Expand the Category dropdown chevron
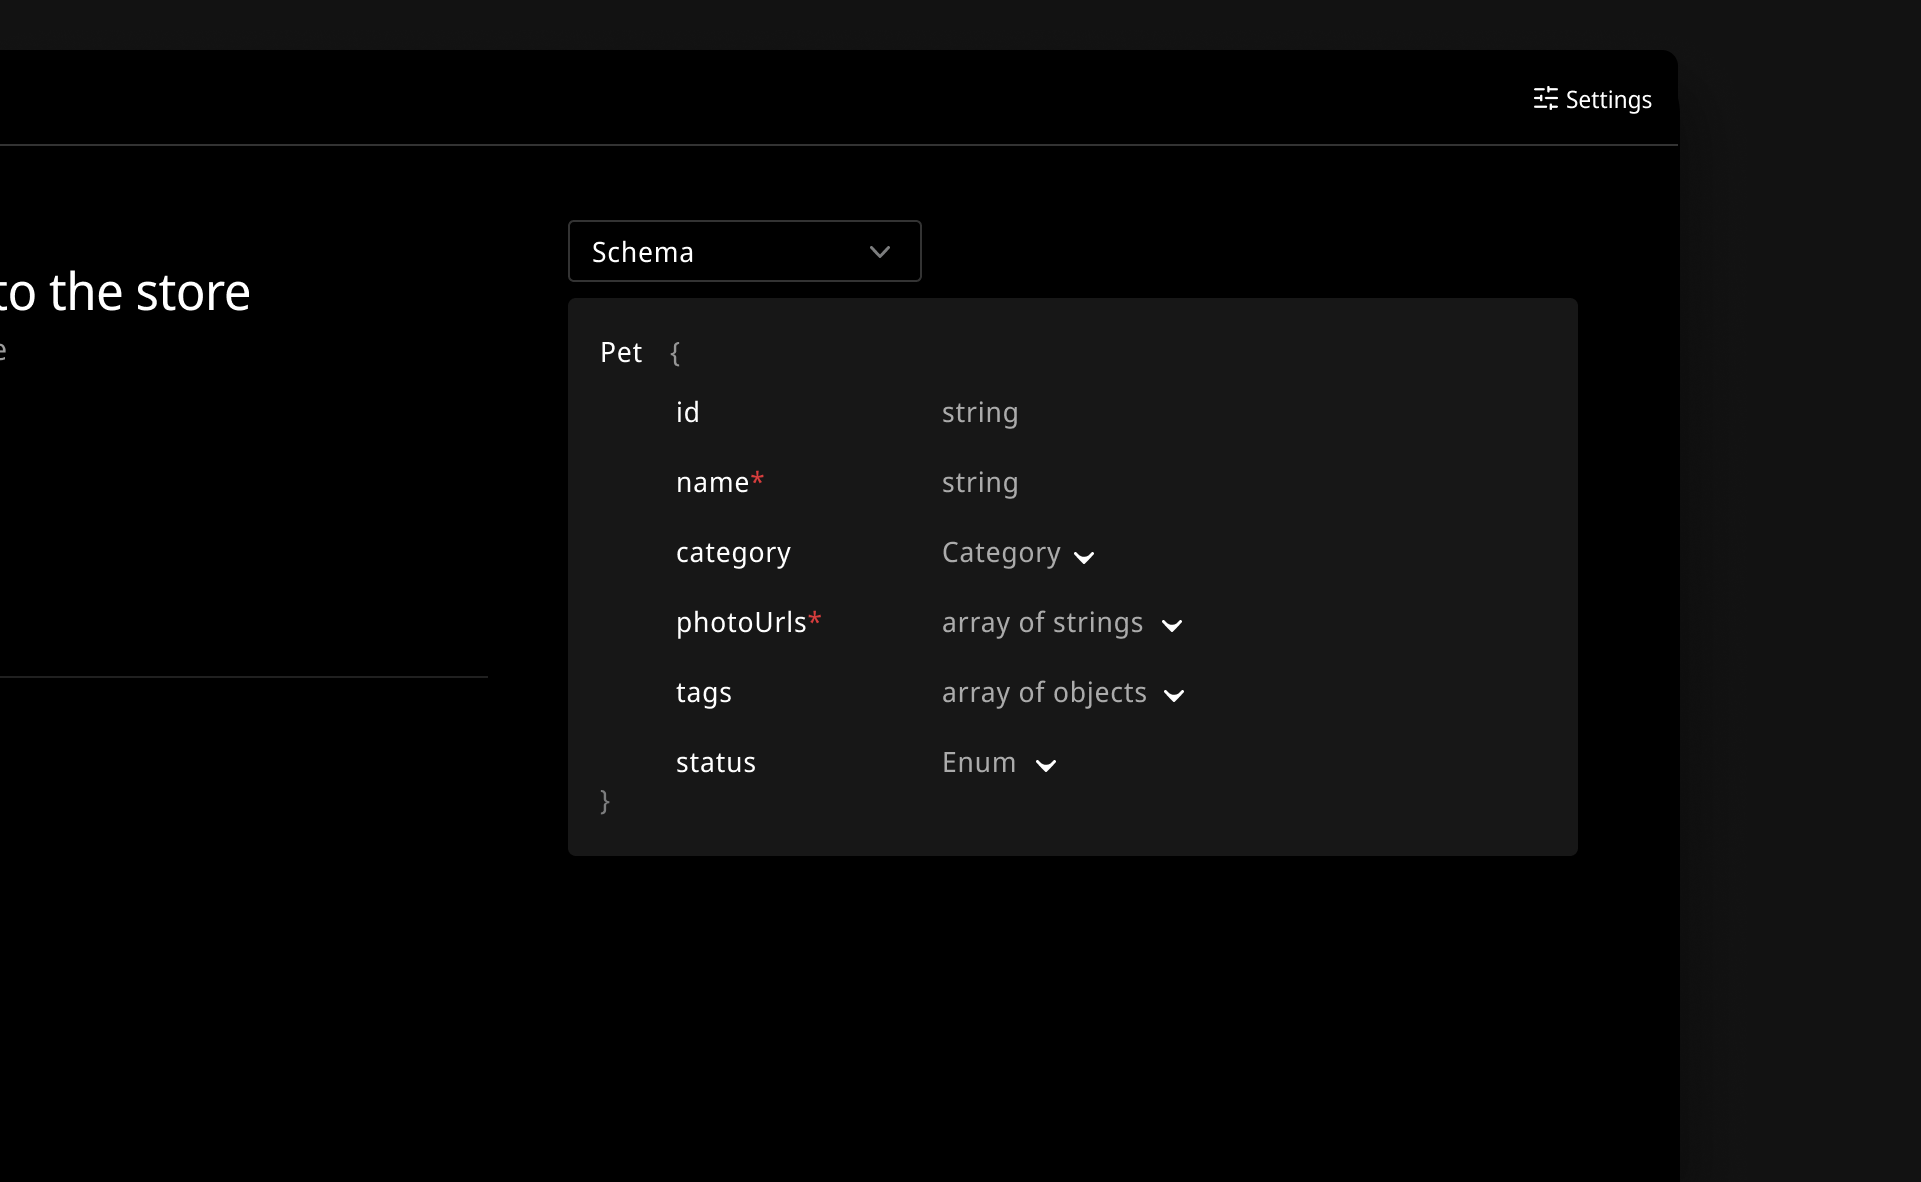1921x1182 pixels. pyautogui.click(x=1083, y=555)
